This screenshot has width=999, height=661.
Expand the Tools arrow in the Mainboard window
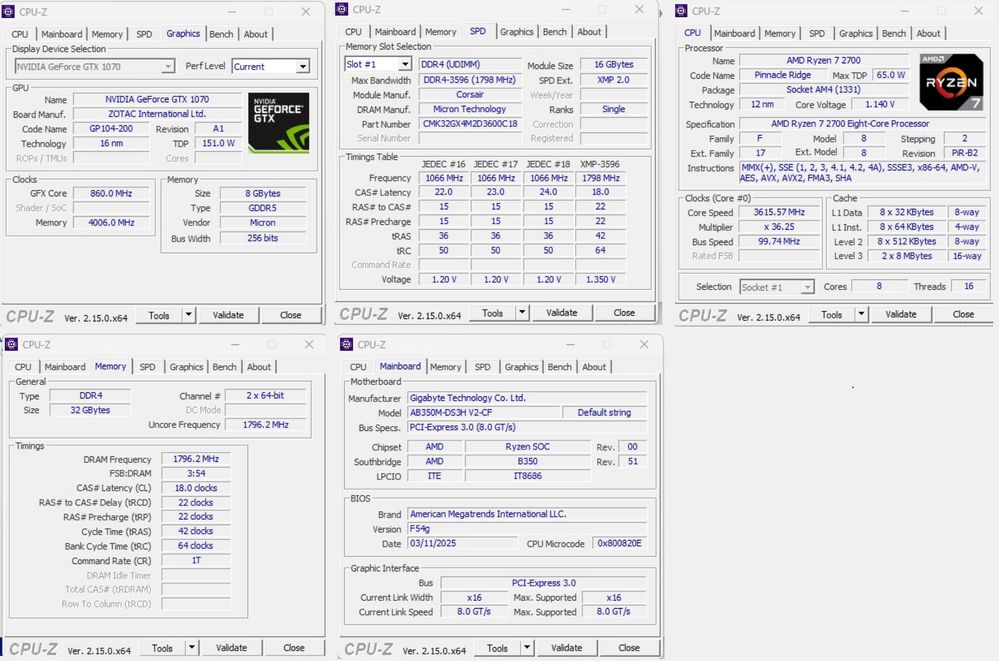pyautogui.click(x=526, y=648)
